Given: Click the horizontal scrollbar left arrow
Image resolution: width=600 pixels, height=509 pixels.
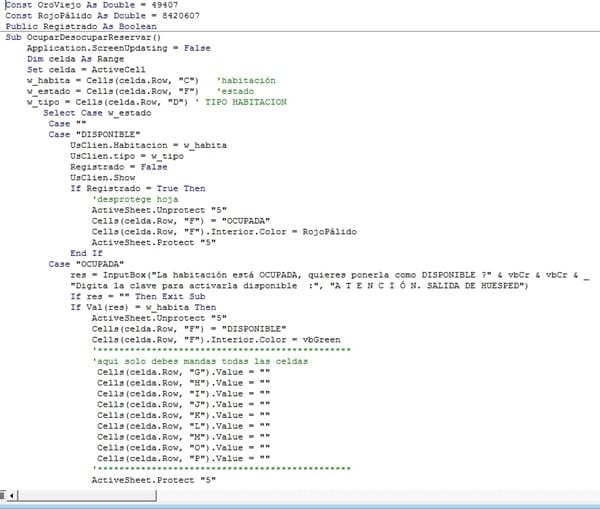Looking at the screenshot, I should (12, 496).
